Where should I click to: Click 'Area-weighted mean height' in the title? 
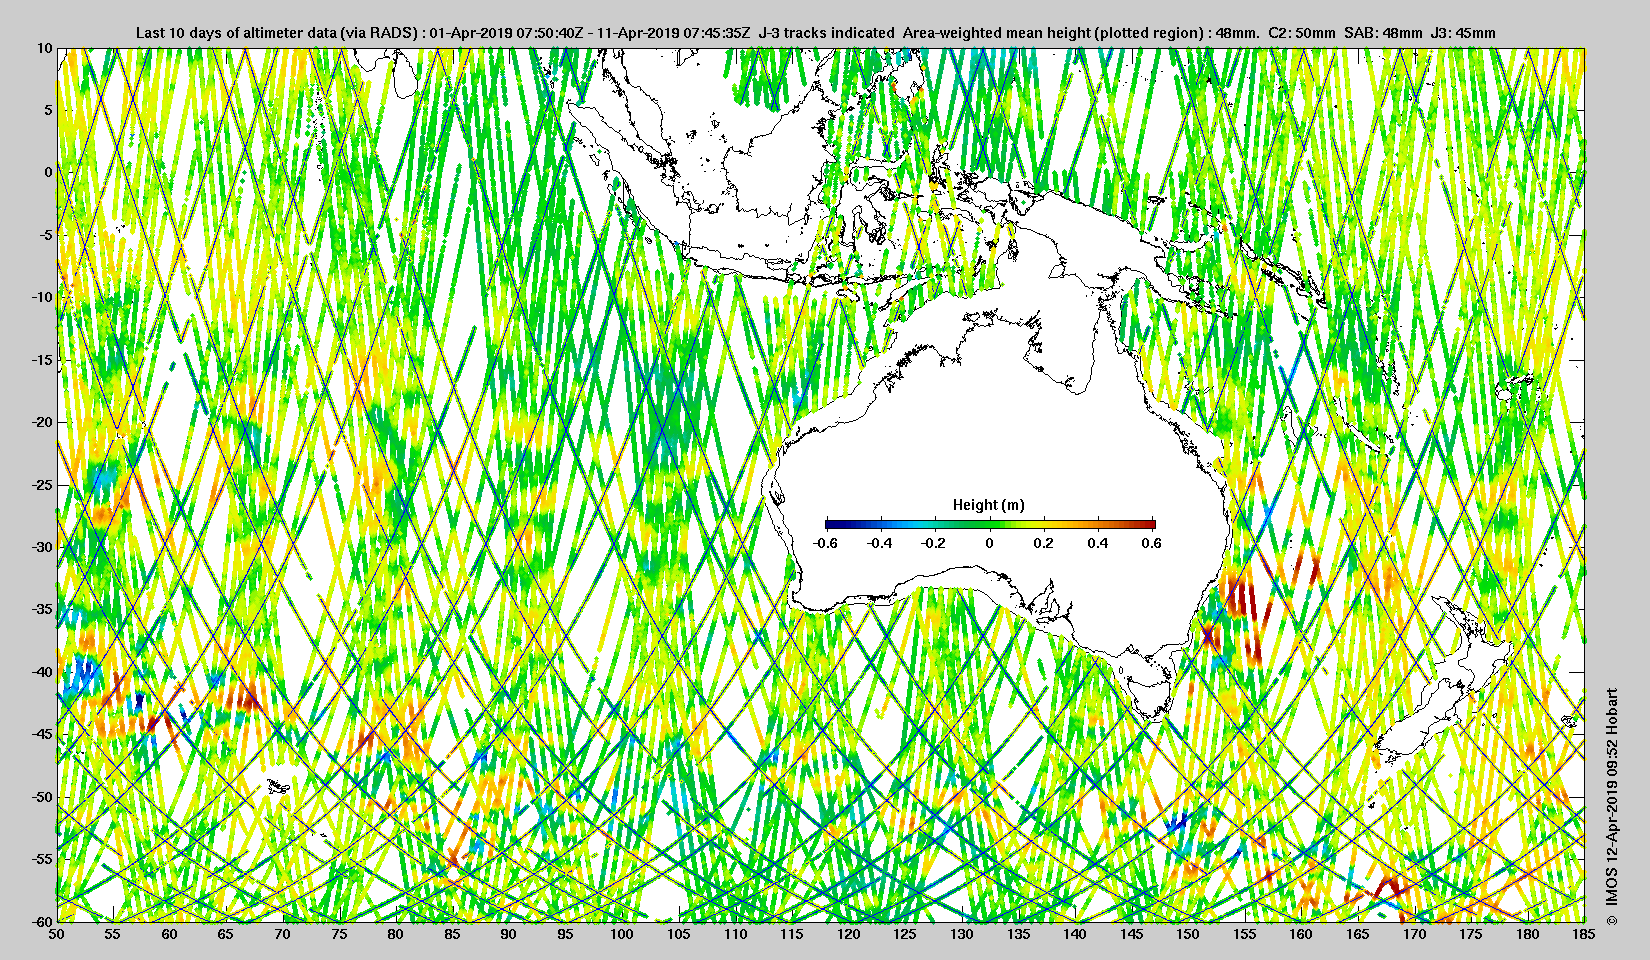point(996,33)
